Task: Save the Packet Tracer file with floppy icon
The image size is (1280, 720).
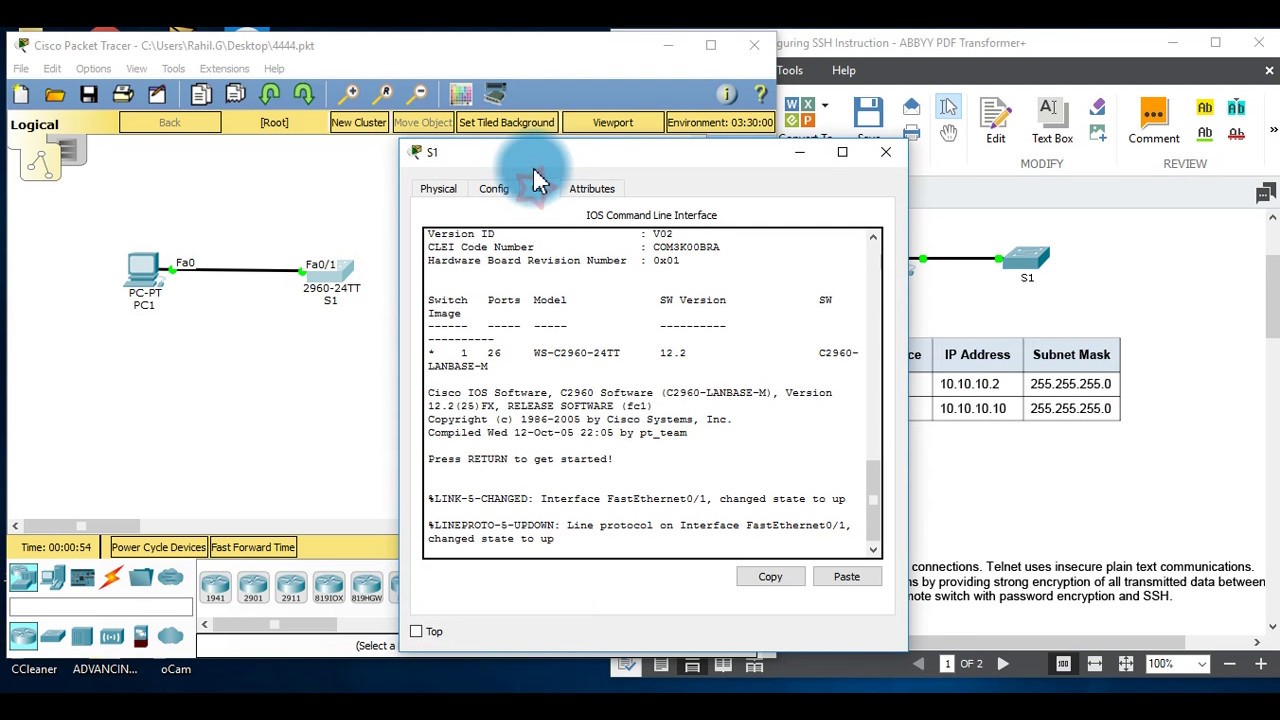Action: 89,94
